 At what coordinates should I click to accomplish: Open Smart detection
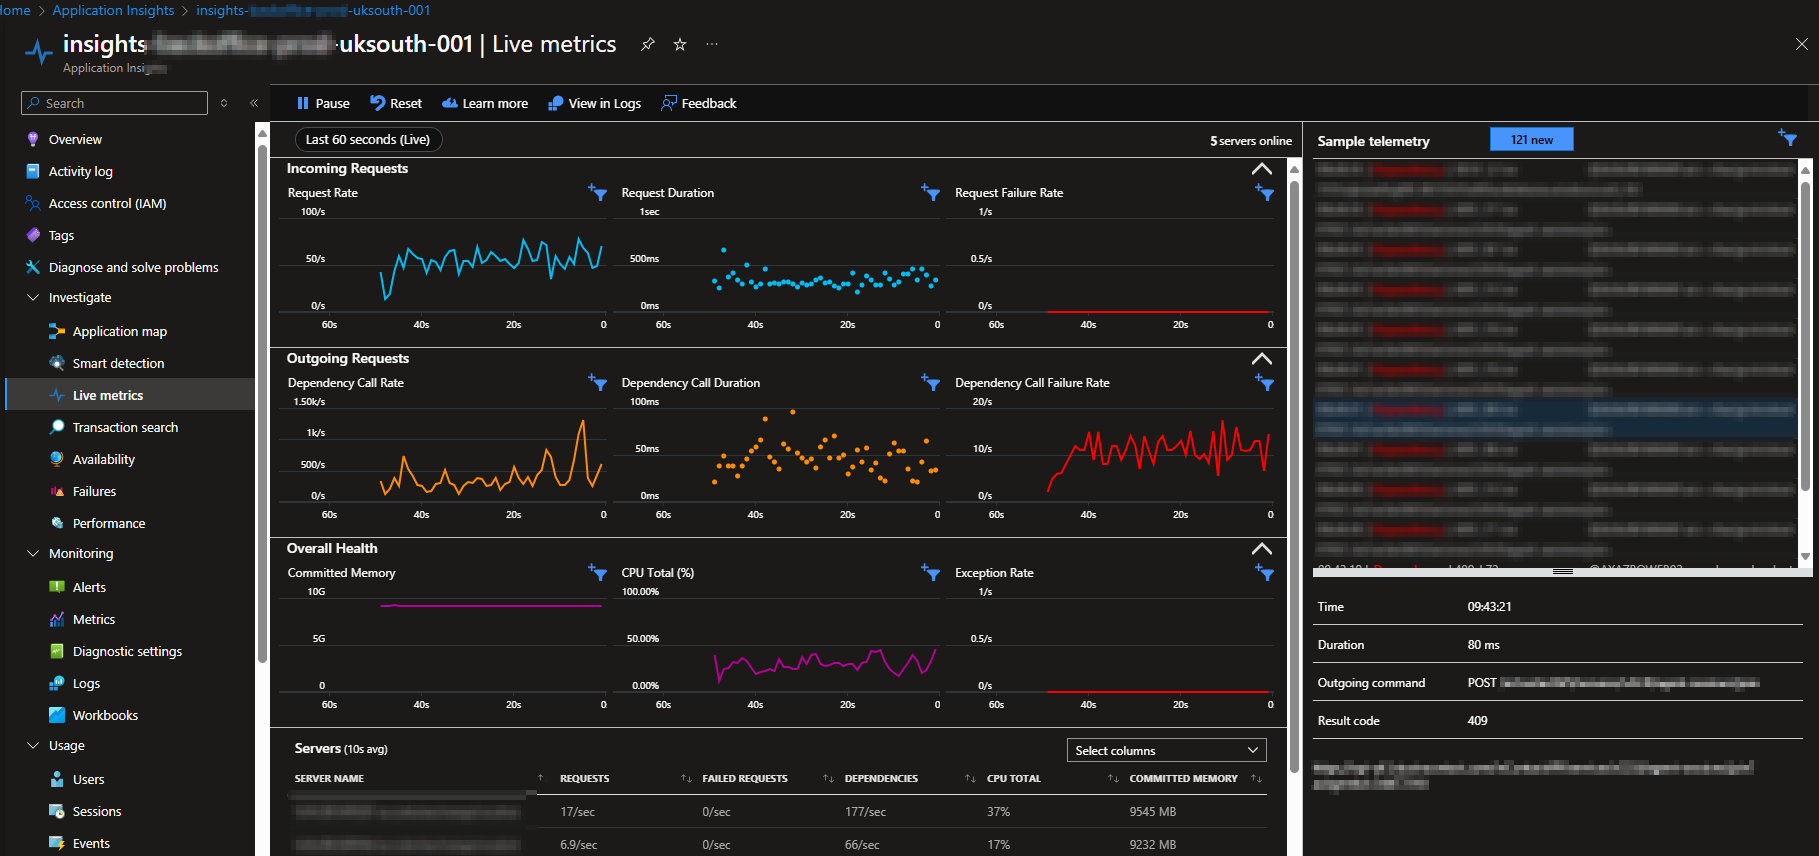tap(118, 363)
